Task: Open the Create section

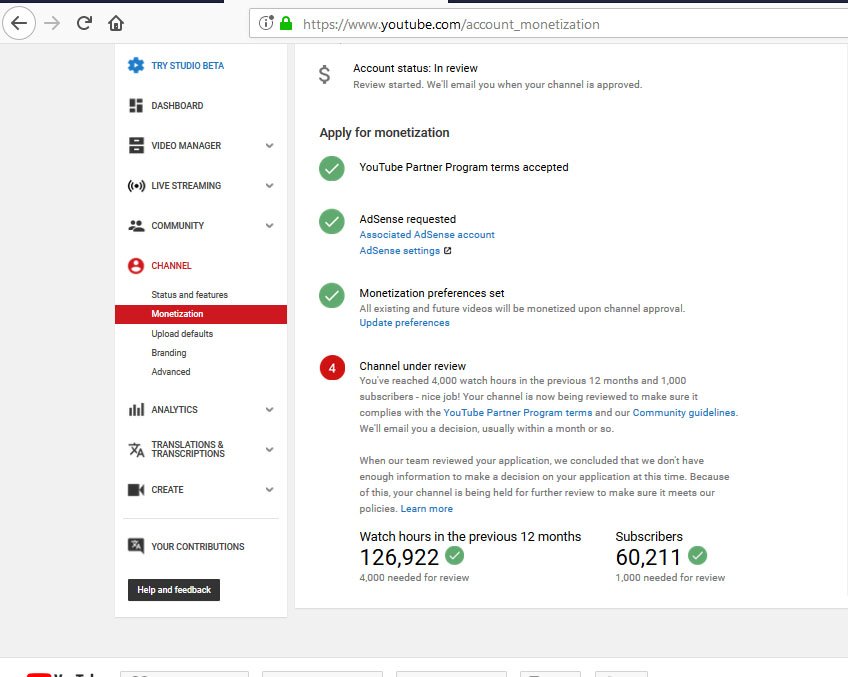Action: [x=167, y=489]
